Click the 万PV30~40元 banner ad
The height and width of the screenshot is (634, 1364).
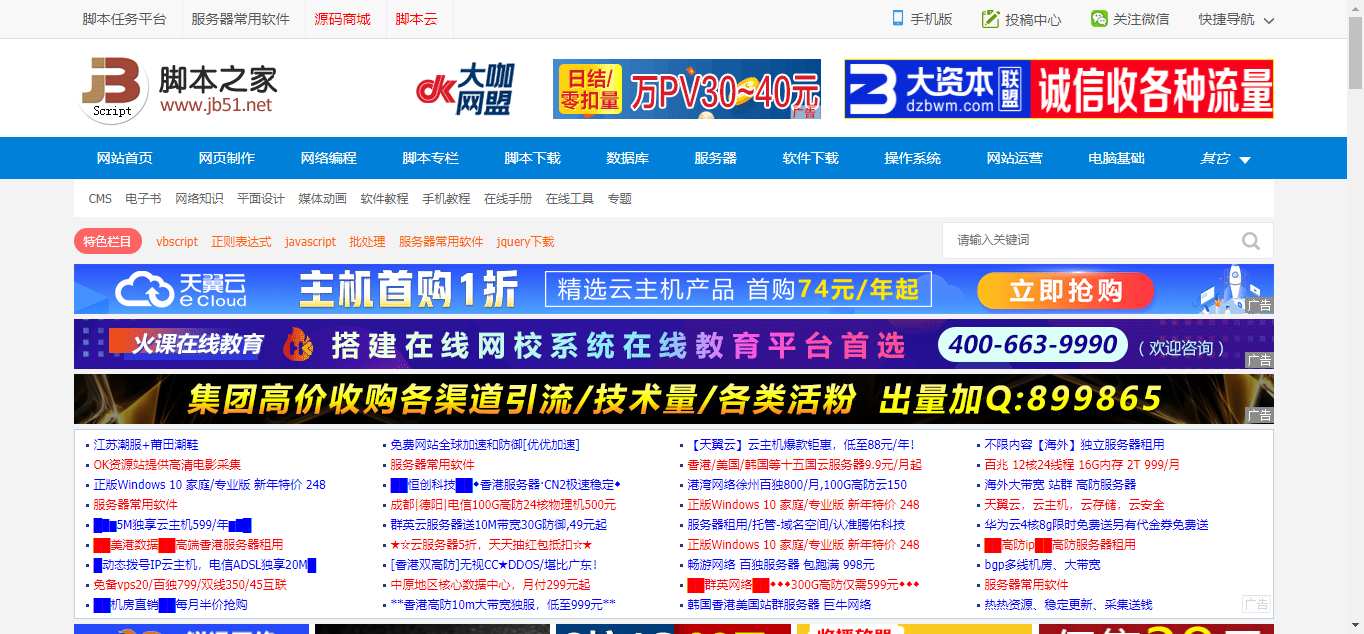[687, 89]
